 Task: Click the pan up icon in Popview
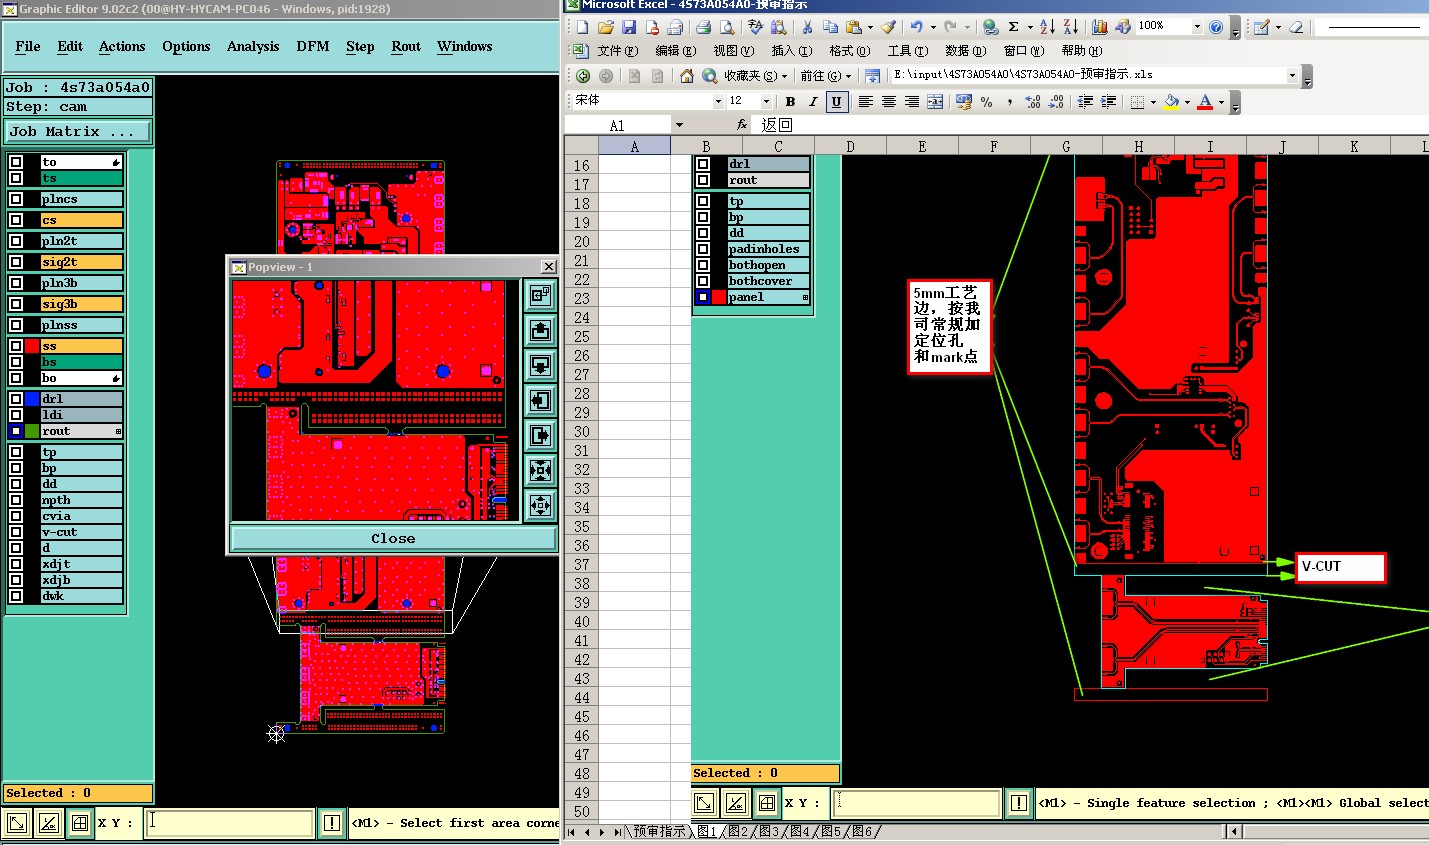[540, 331]
